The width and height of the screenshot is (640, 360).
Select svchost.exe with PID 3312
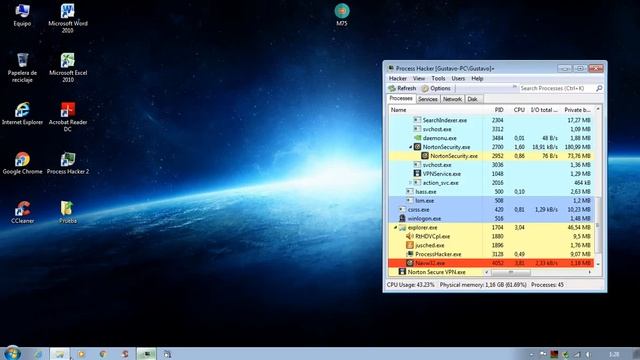[x=491, y=129]
